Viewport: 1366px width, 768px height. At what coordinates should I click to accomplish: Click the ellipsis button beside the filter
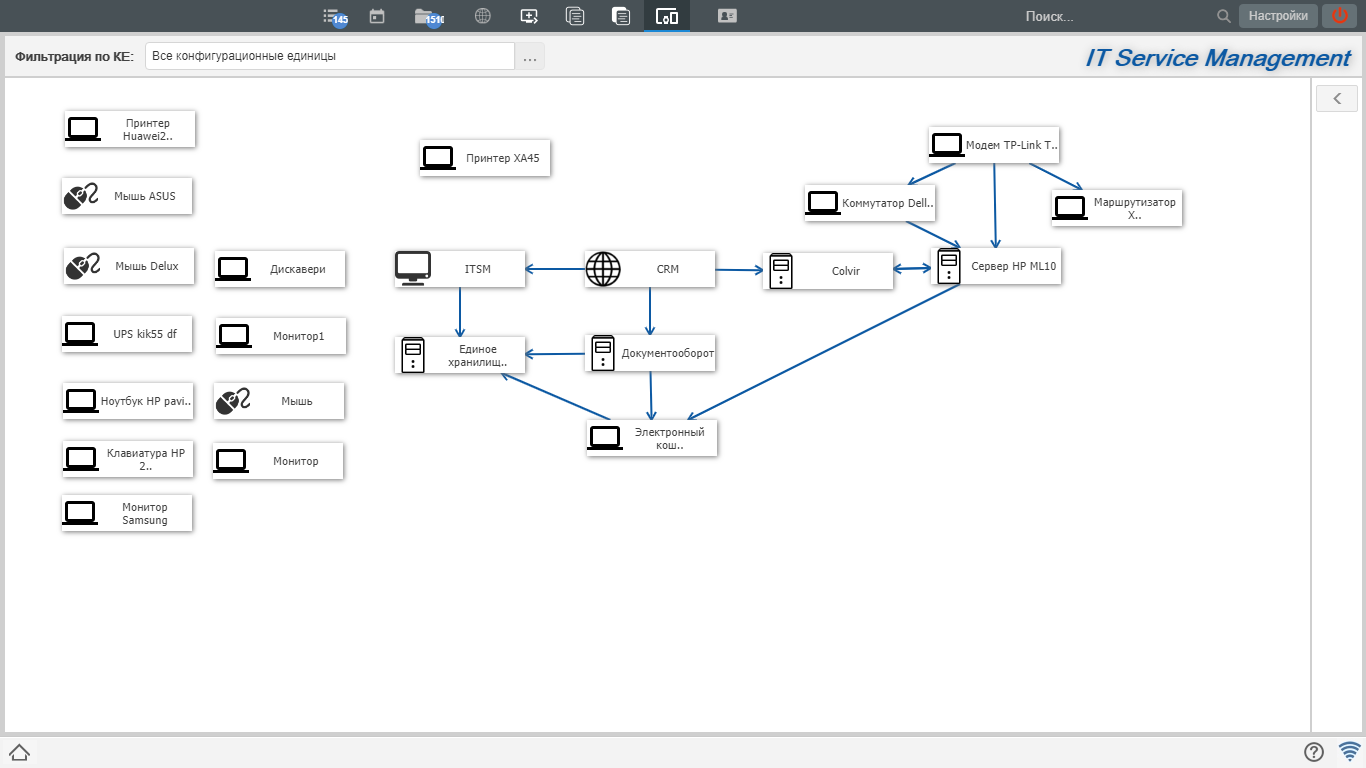(x=530, y=57)
